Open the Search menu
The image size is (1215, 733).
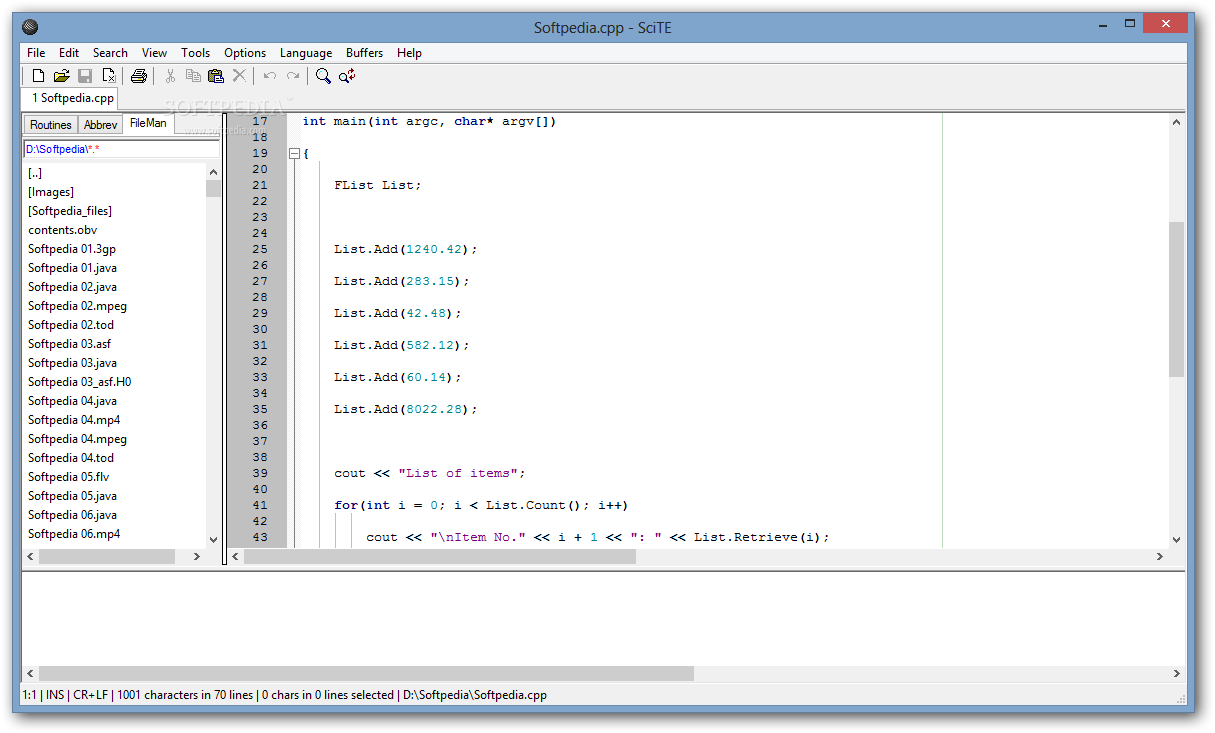tap(110, 53)
